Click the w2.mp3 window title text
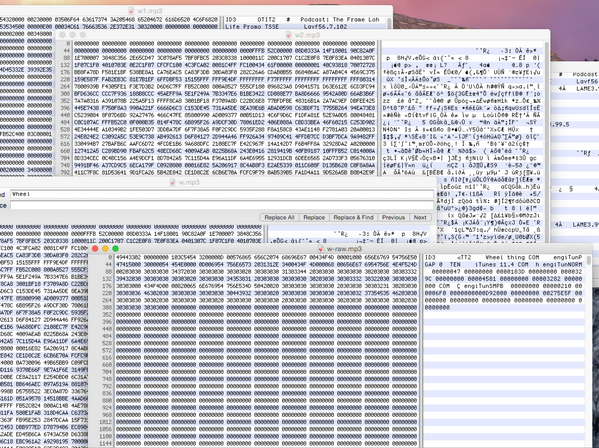Viewport: 599px width, 448px height. pos(307,35)
